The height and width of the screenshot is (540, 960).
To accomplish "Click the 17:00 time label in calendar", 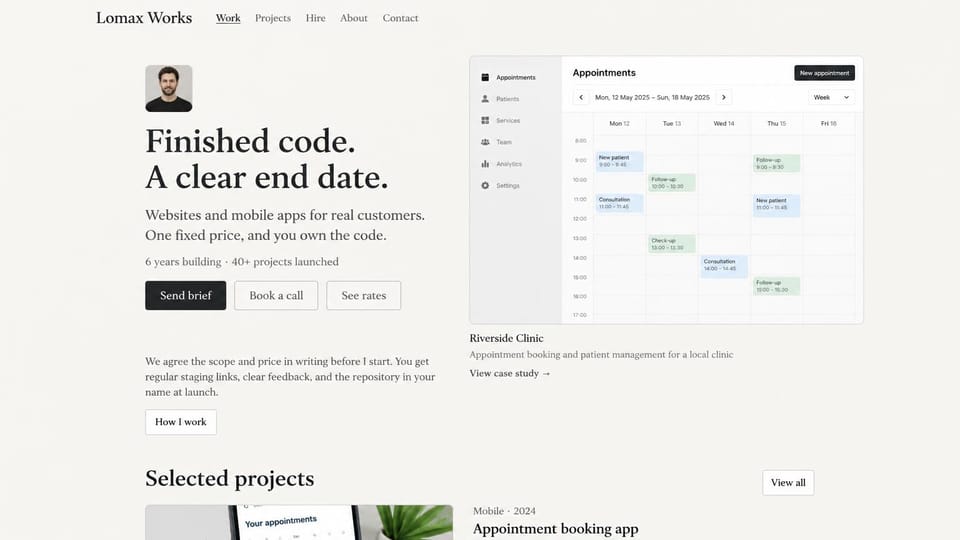I will click(580, 315).
